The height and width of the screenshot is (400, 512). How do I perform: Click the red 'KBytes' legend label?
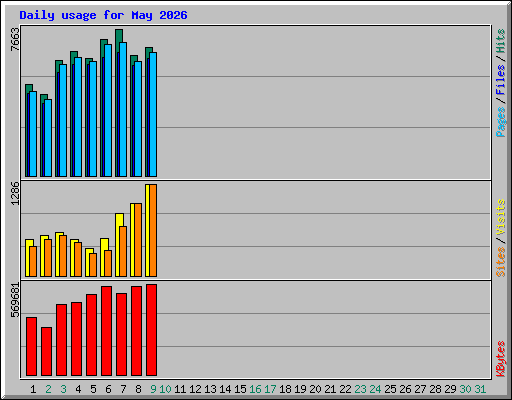click(x=500, y=359)
